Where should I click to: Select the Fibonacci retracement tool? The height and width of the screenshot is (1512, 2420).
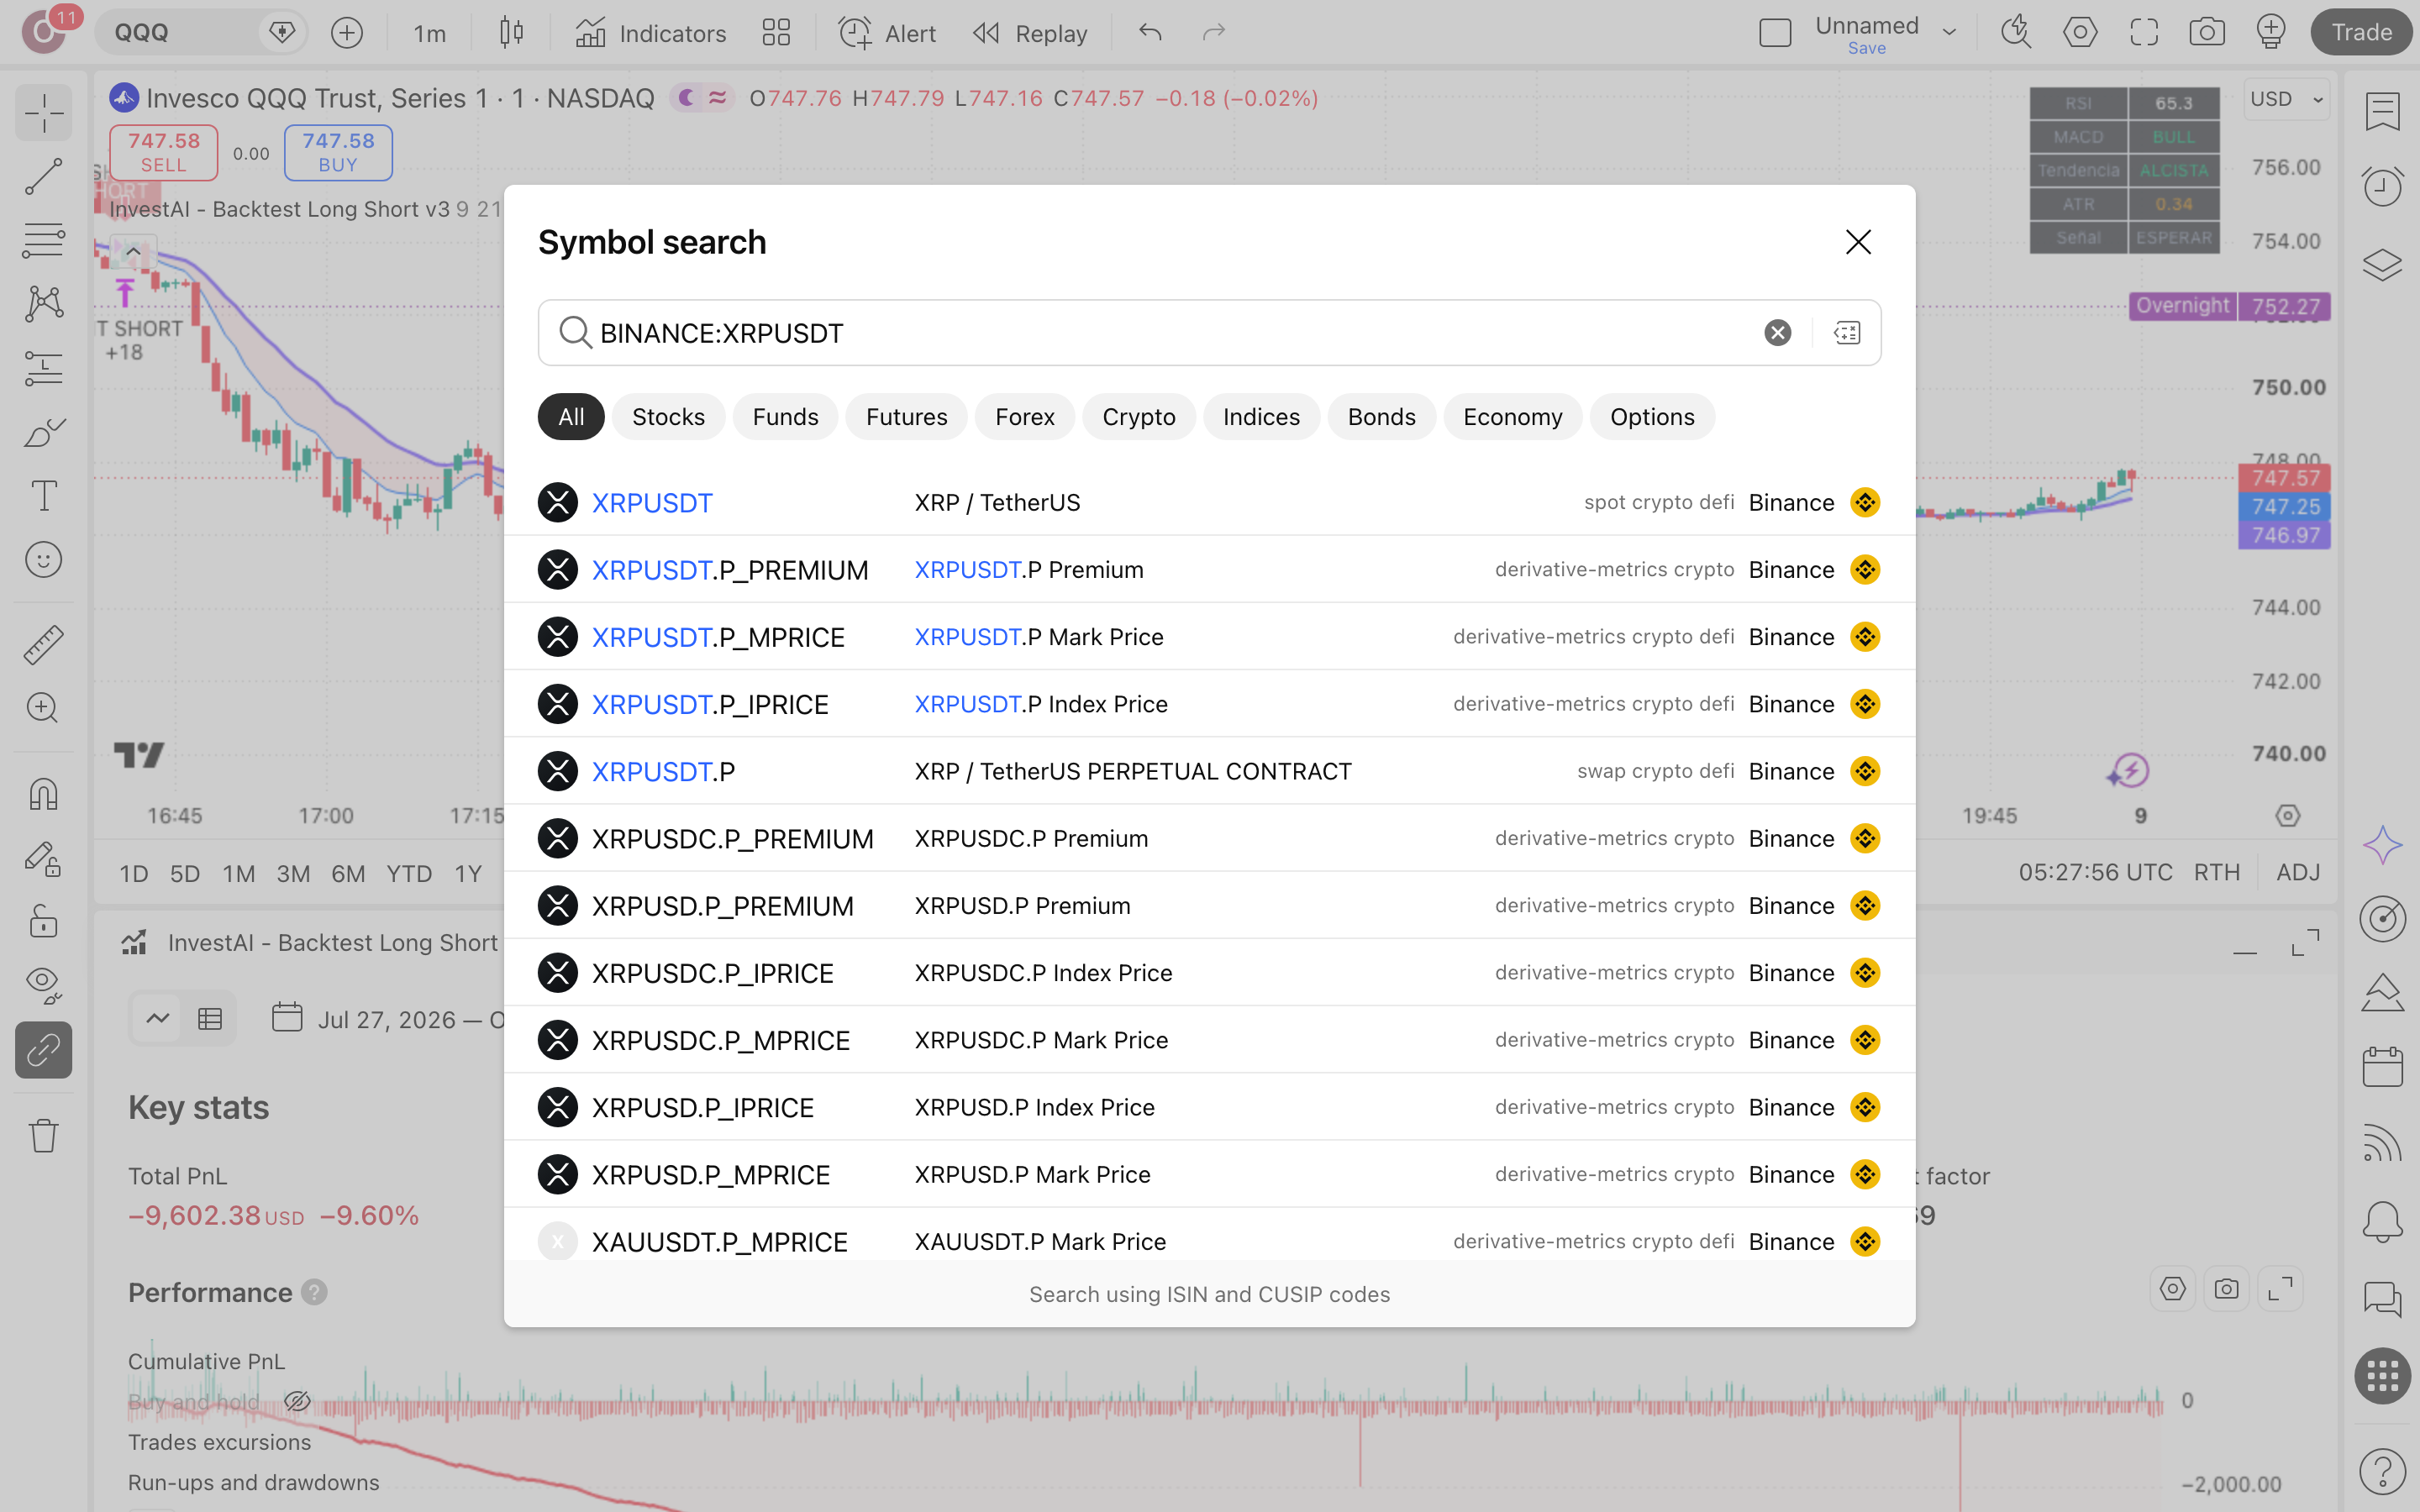[43, 240]
